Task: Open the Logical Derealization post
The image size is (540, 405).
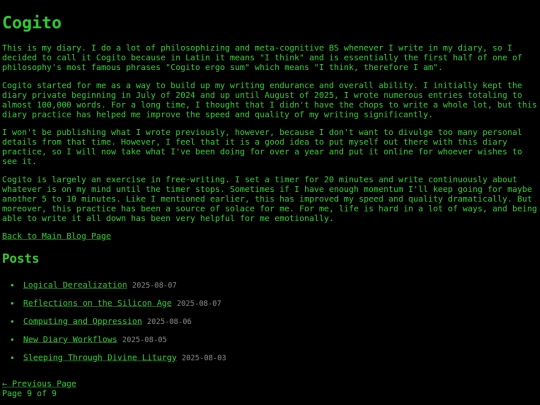Action: pyautogui.click(x=75, y=285)
